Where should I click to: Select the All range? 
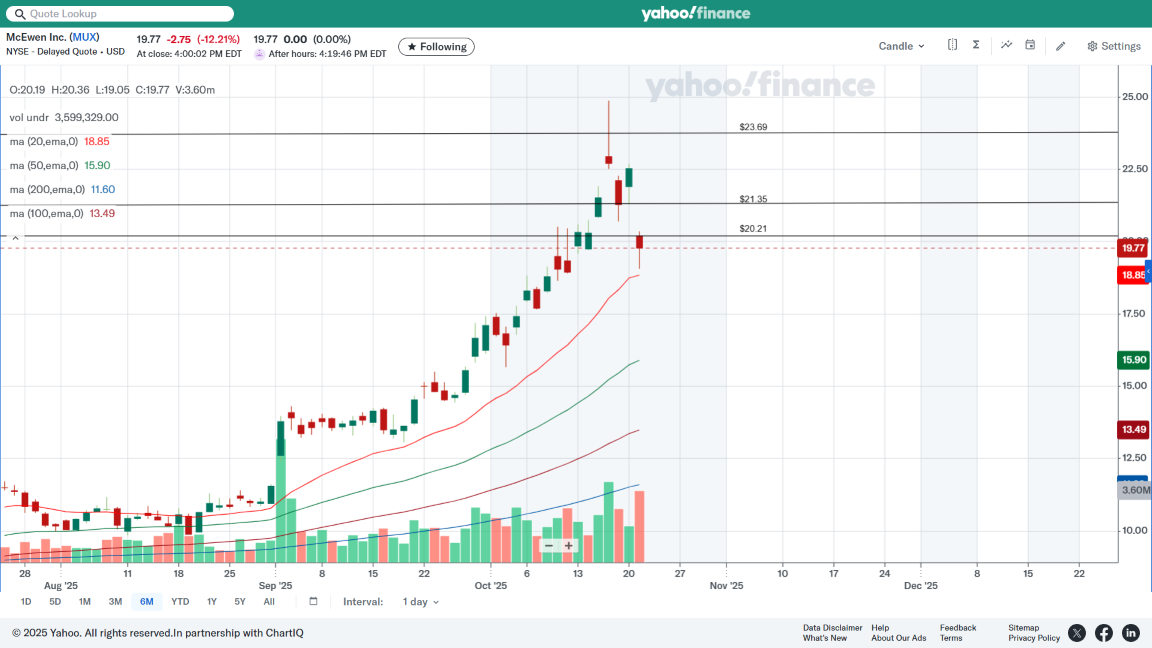tap(269, 602)
